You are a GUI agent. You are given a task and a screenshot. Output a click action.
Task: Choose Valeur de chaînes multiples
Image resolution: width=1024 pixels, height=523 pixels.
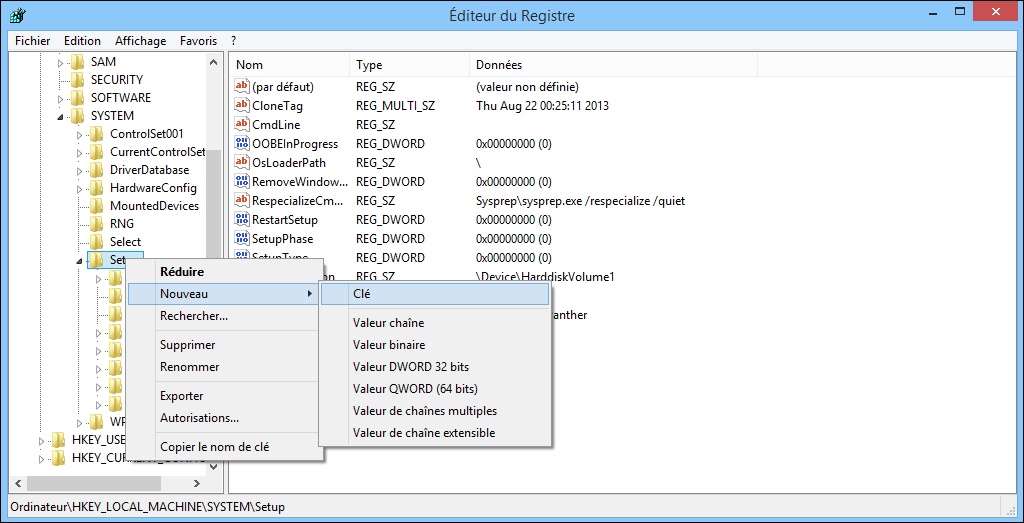point(435,411)
